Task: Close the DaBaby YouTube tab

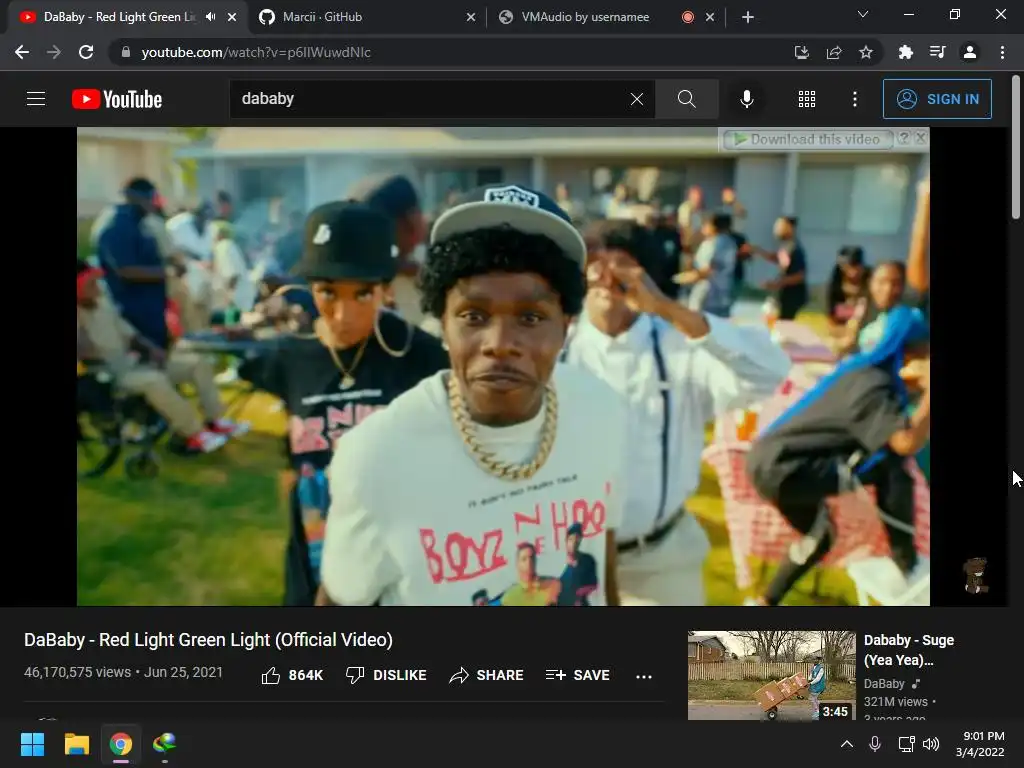Action: pos(232,17)
